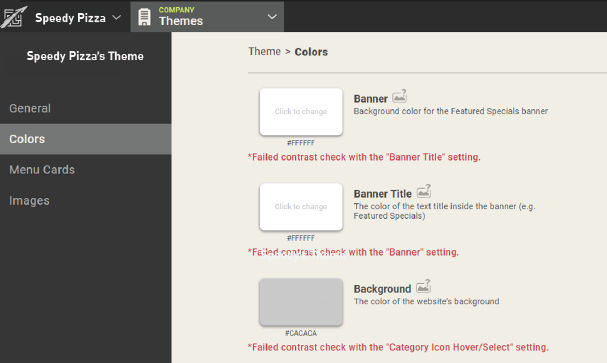The height and width of the screenshot is (363, 607).
Task: Click the company building icon
Action: pos(144,17)
